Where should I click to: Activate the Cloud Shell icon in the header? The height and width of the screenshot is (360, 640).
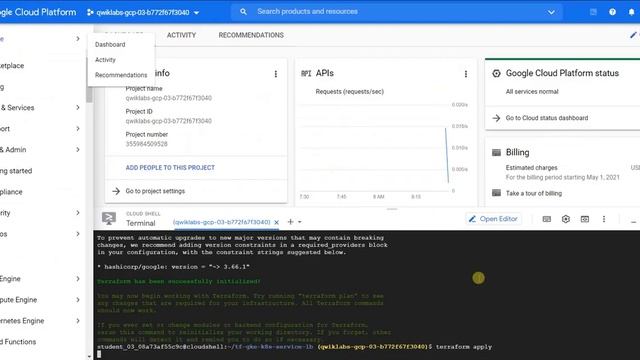(593, 12)
